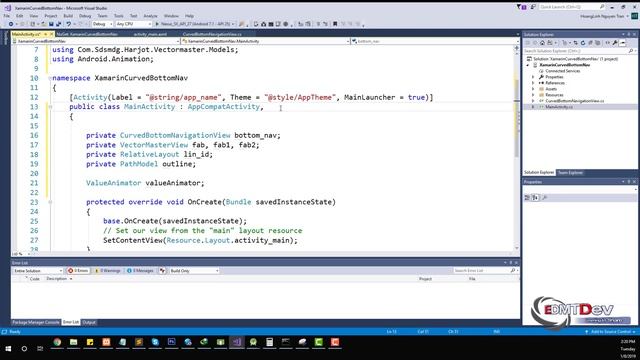
Task: Open the bottom_nav member dropdown
Action: (436, 41)
